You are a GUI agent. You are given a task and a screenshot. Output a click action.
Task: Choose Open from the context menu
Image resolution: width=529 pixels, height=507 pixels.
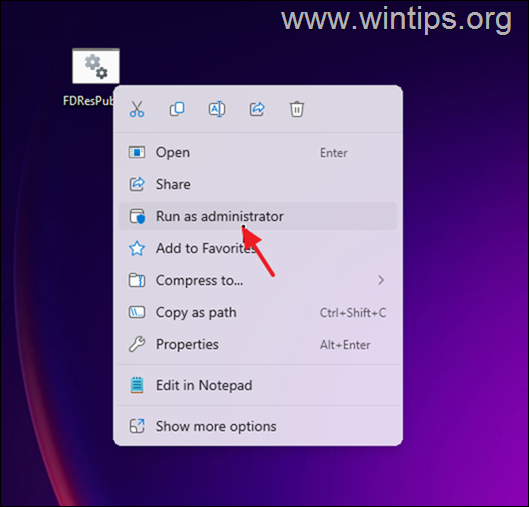258,152
